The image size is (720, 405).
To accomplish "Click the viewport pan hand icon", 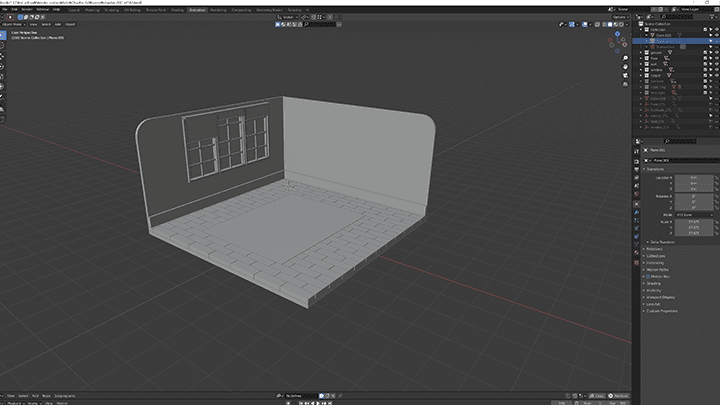I will click(625, 67).
